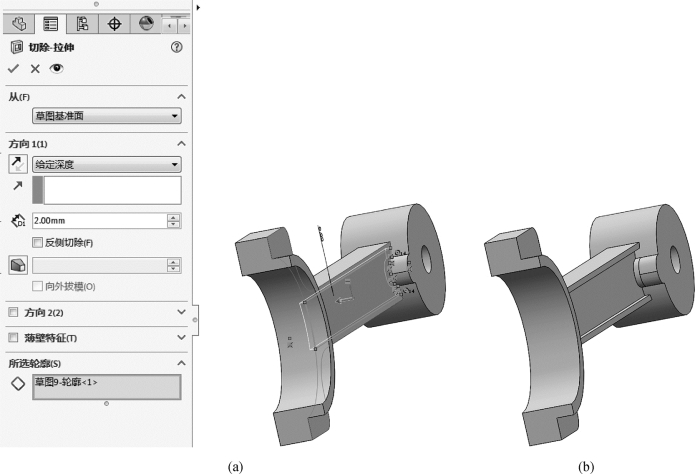Click the reverse direction button
This screenshot has height=474, width=695.
point(18,164)
